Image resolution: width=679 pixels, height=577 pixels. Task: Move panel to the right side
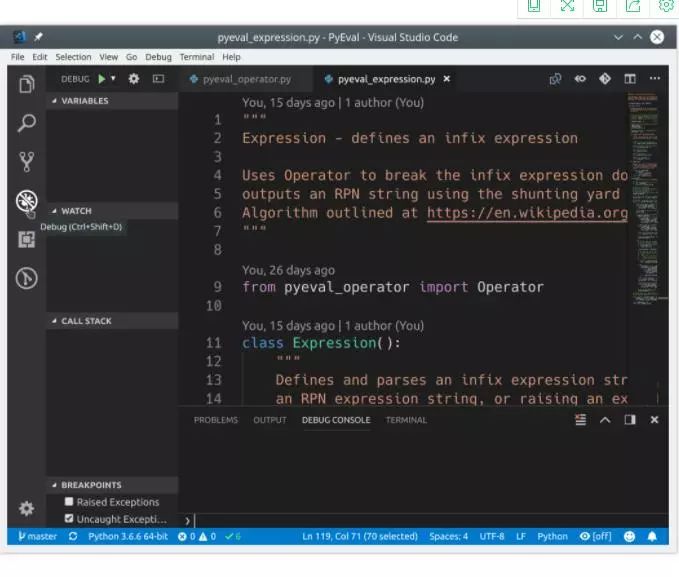[x=630, y=420]
